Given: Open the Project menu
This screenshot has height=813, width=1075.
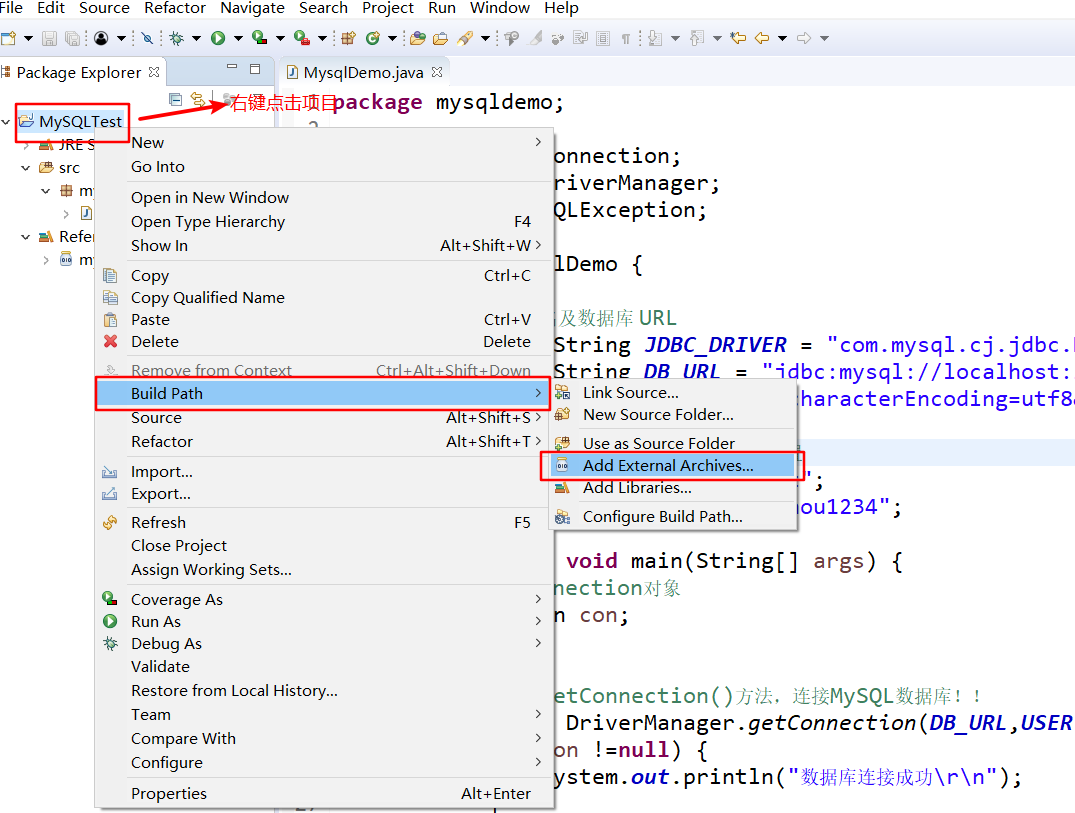Looking at the screenshot, I should coord(387,8).
